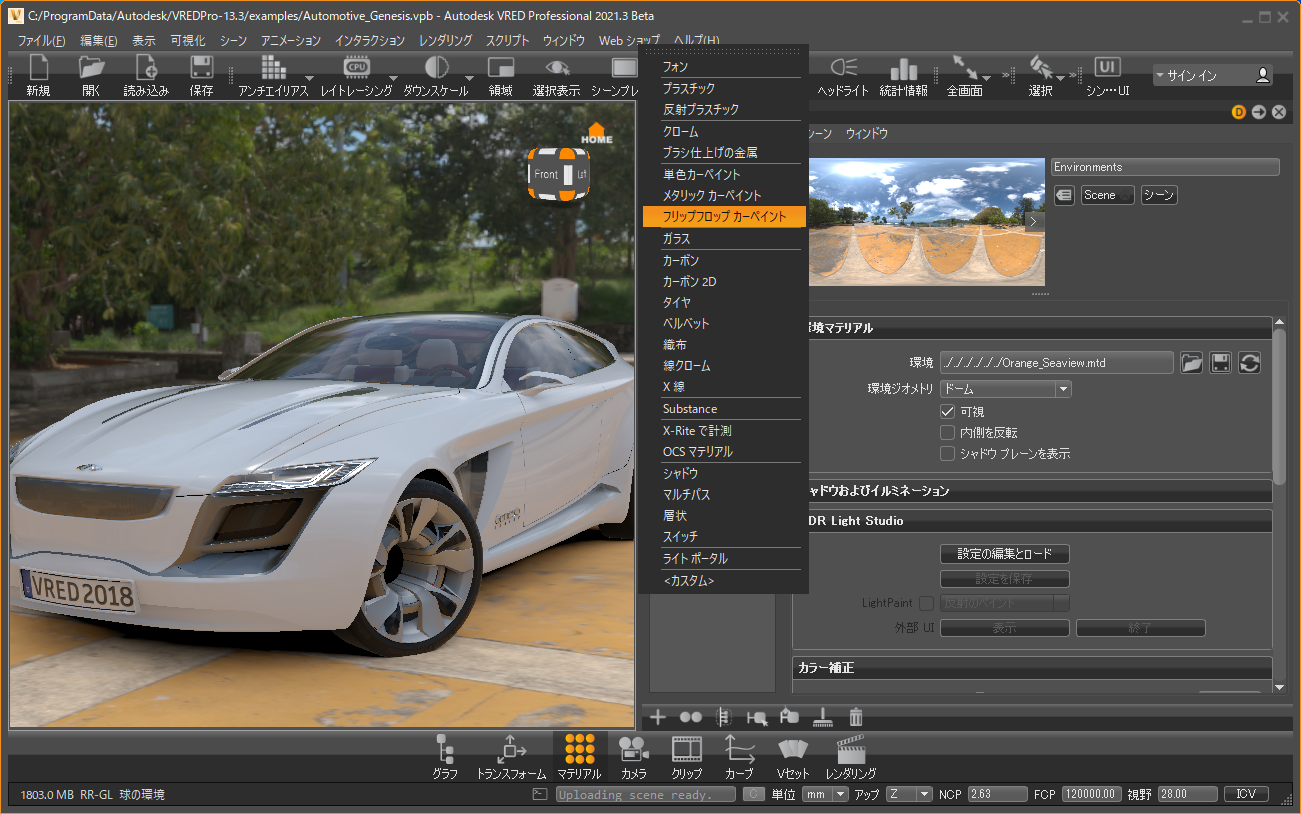Click the 新規 (New) toolbar icon
This screenshot has height=814, width=1301.
[x=38, y=70]
